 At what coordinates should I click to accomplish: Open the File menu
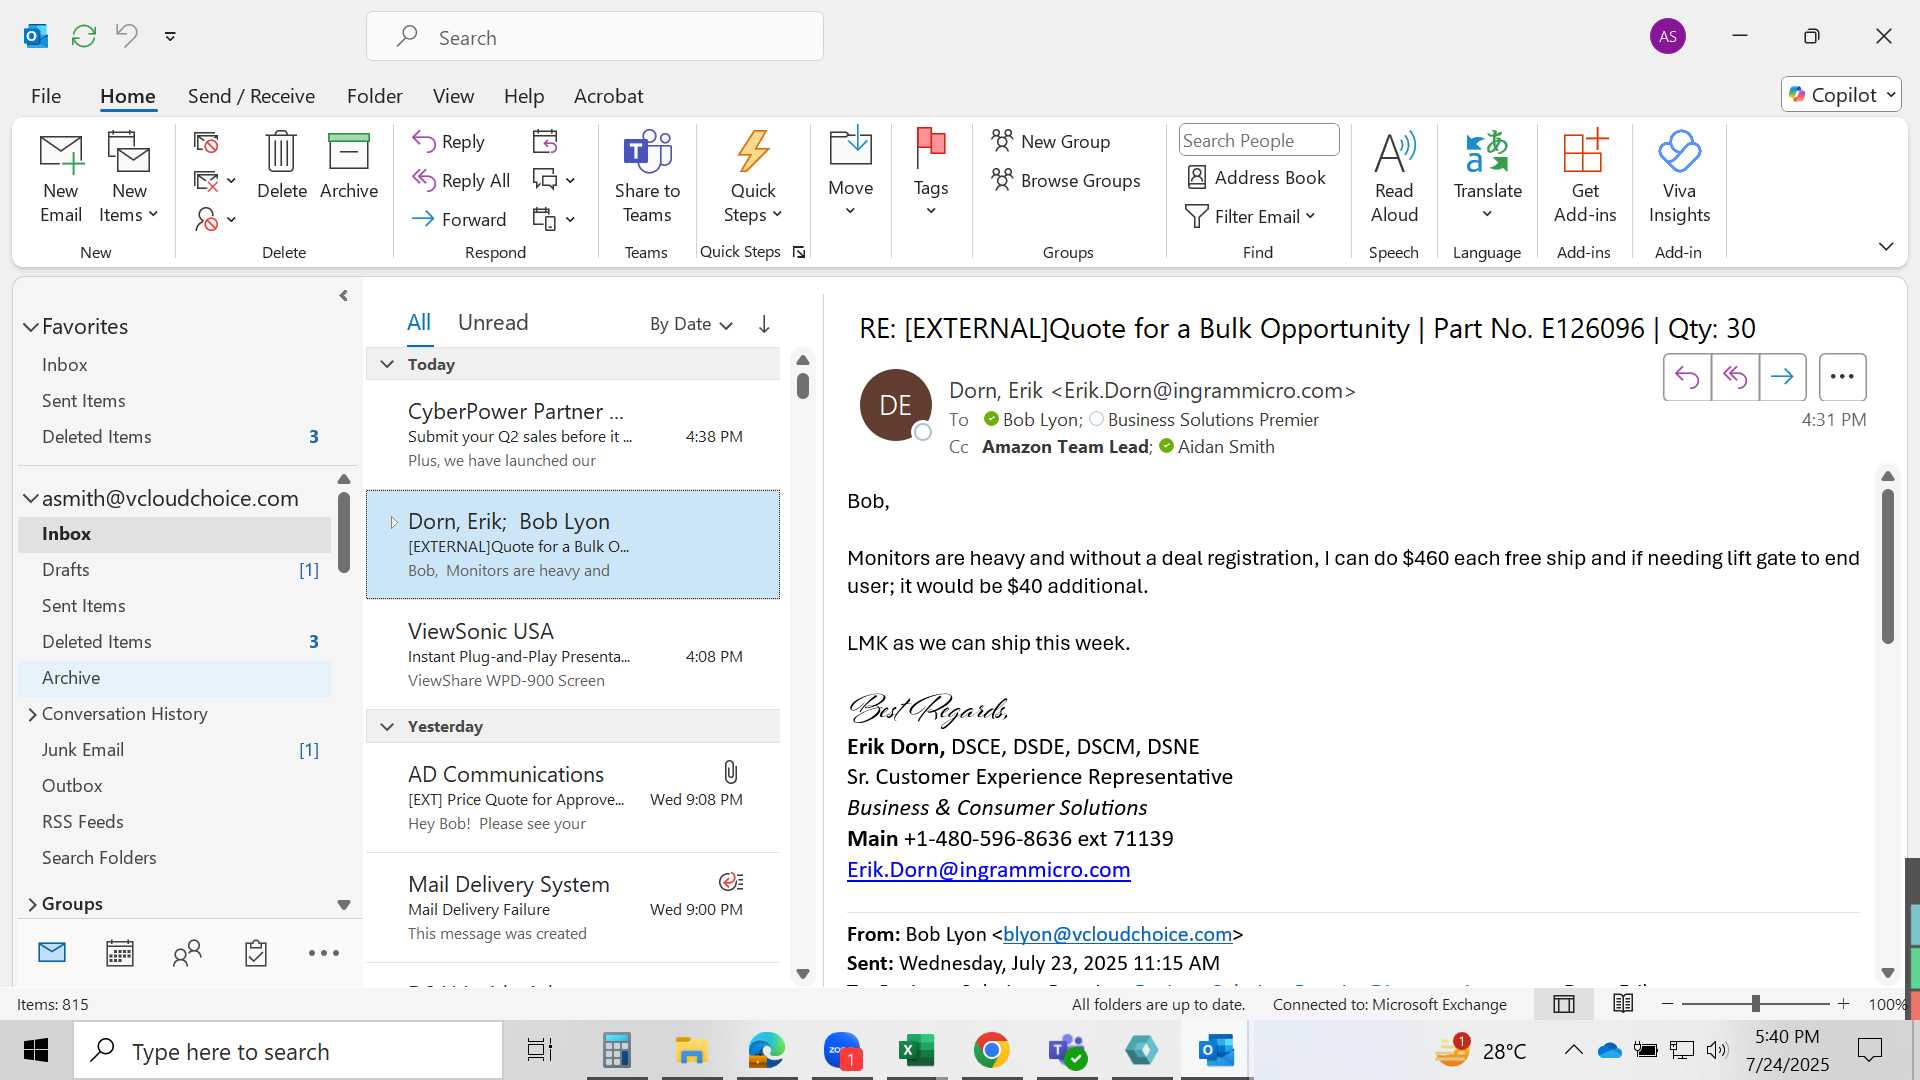[46, 96]
